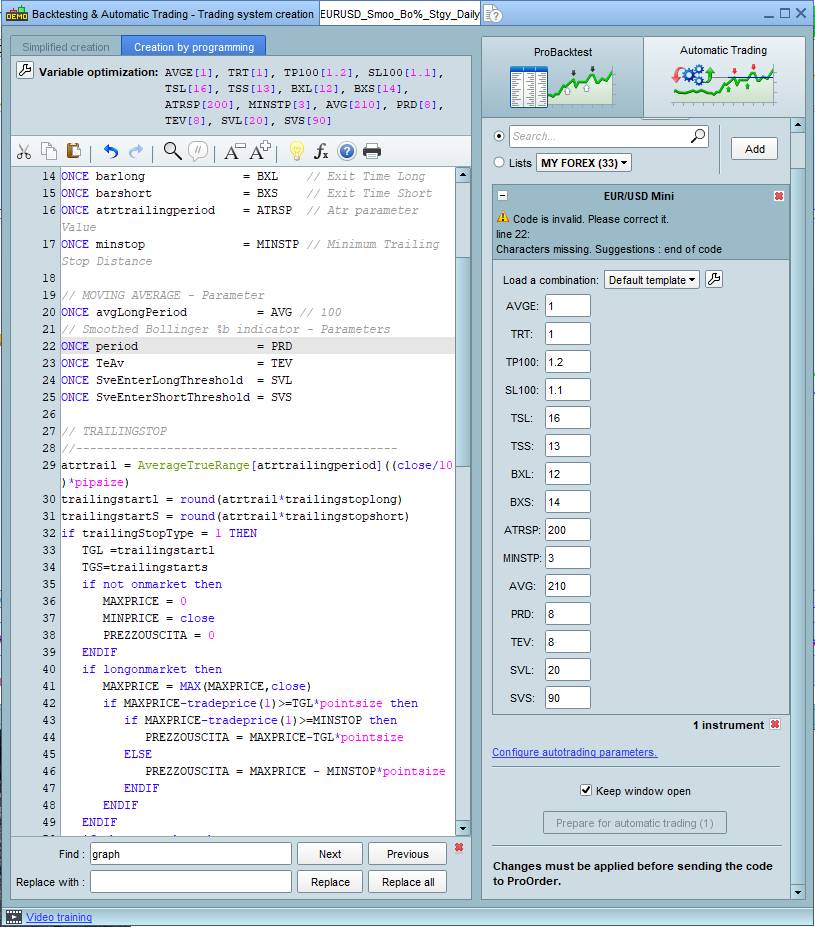Undo the last code edit
Viewport: 815px width, 927px height.
(111, 151)
